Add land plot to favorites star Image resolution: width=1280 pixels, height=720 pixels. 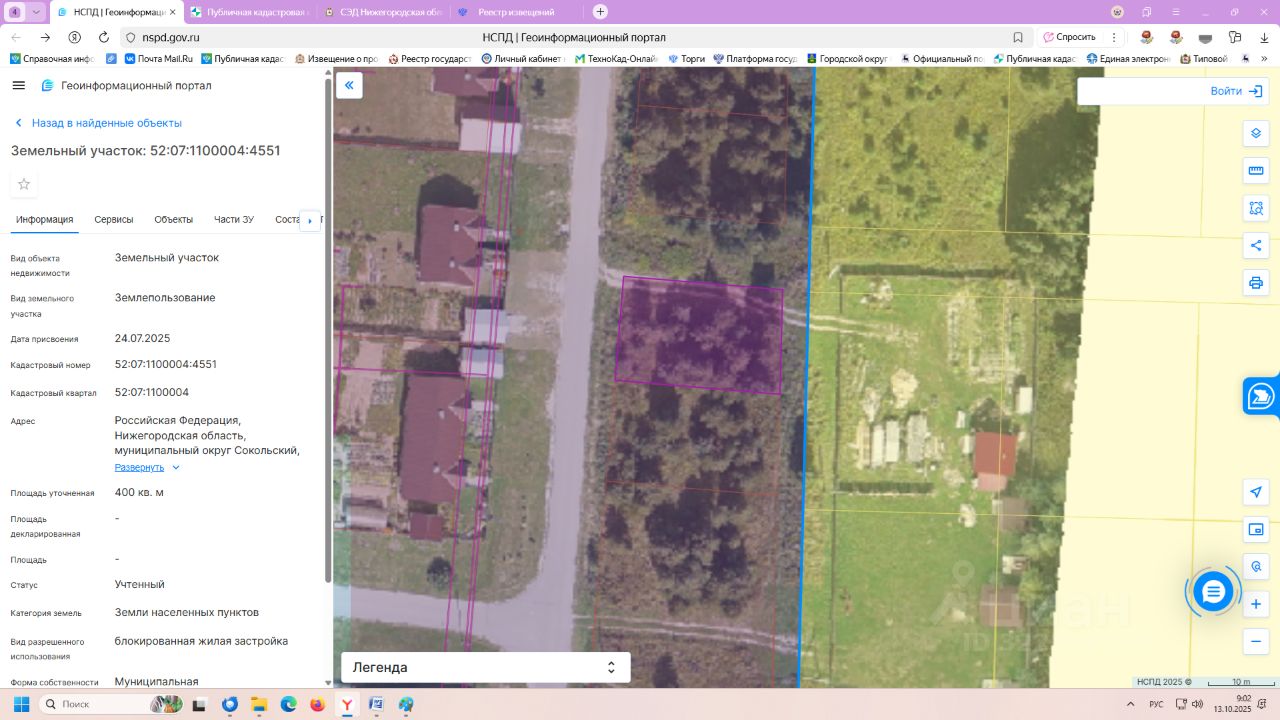24,184
